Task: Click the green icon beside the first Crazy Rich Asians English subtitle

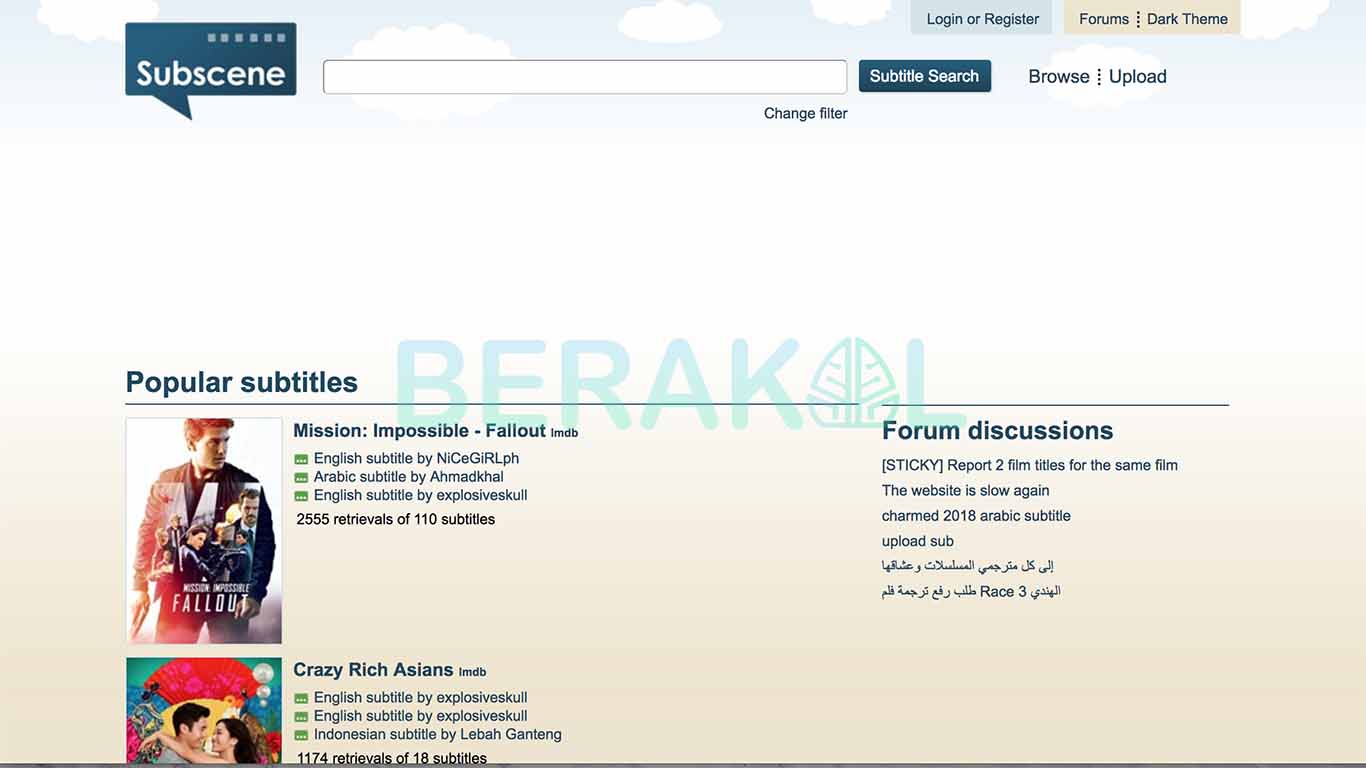Action: click(301, 699)
